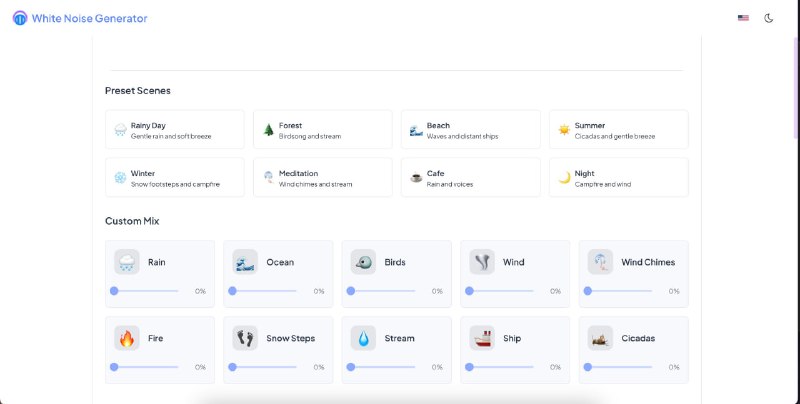Click the Ocean wave icon

tap(245, 262)
